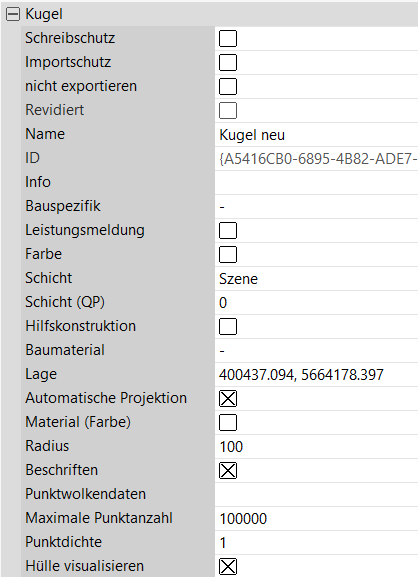Collapse the Kugel property group
Image resolution: width=418 pixels, height=577 pixels.
click(13, 14)
